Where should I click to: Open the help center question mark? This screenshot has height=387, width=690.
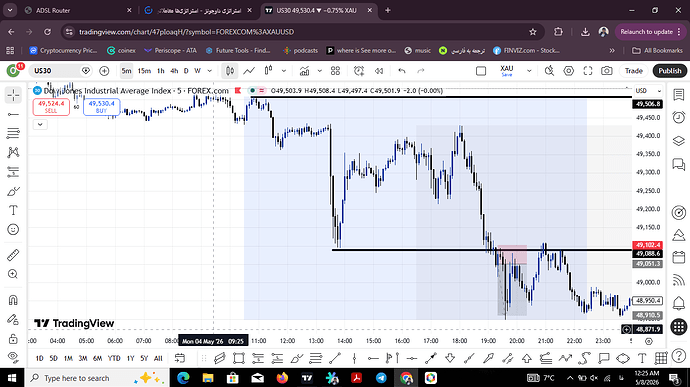pyautogui.click(x=679, y=355)
